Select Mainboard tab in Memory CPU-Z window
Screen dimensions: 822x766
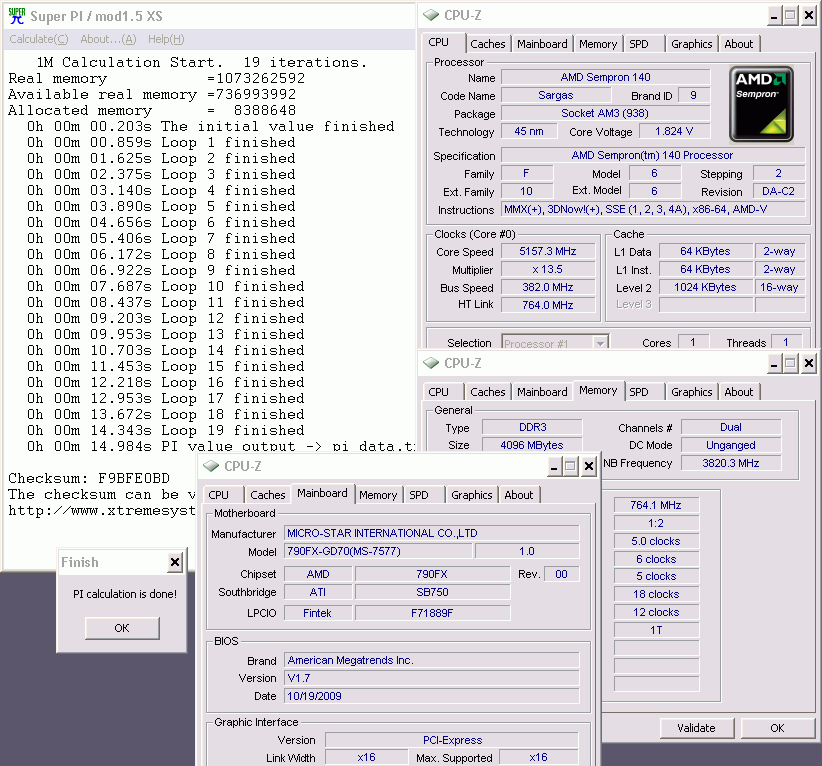click(x=542, y=392)
